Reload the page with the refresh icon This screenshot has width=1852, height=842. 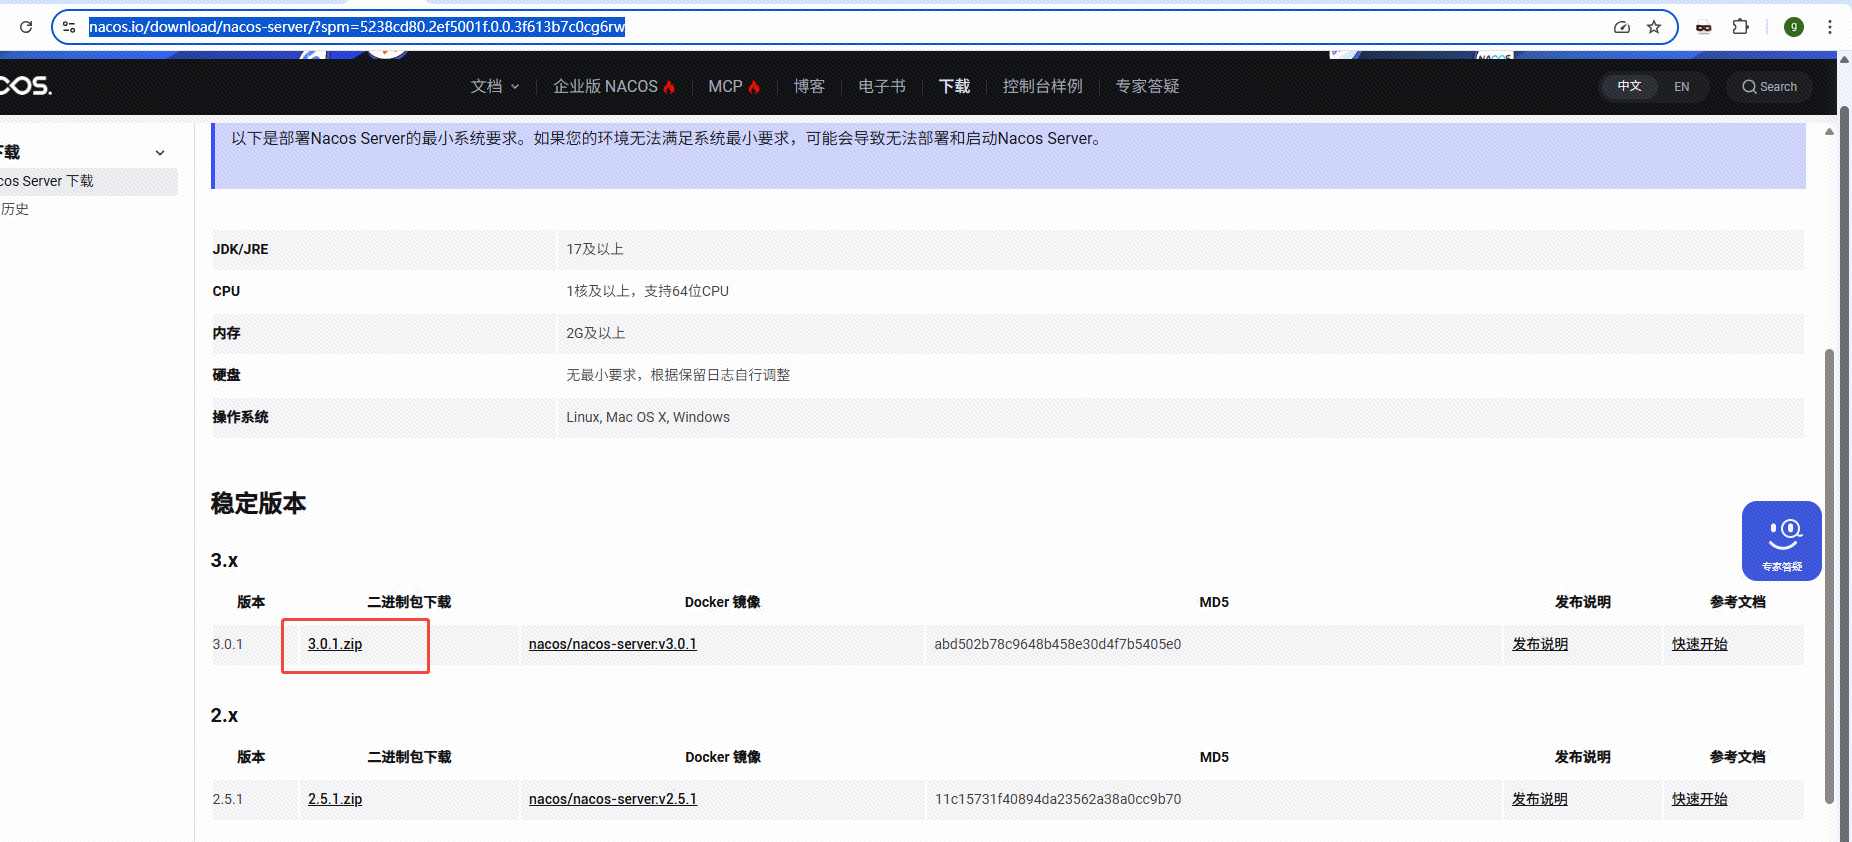click(26, 27)
